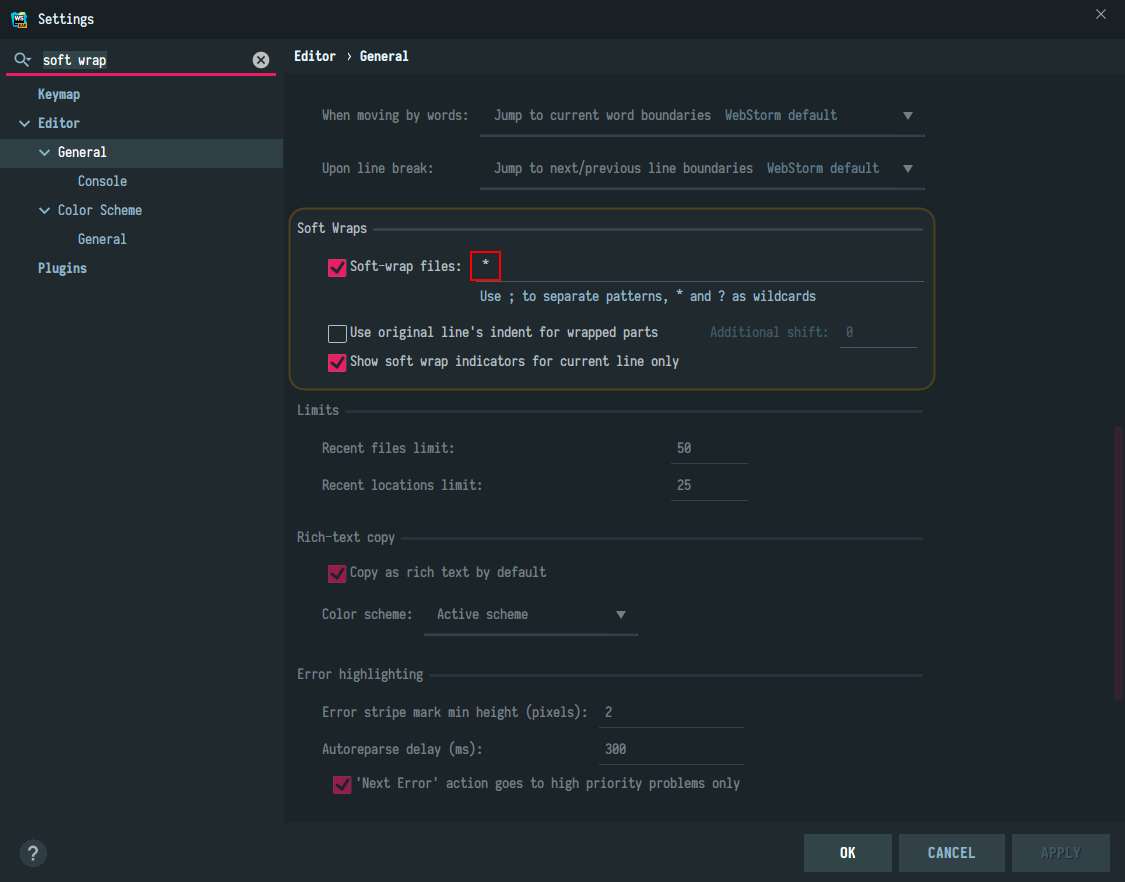
Task: Click the vertical scrollbar of the settings panel
Action: [x=1118, y=563]
